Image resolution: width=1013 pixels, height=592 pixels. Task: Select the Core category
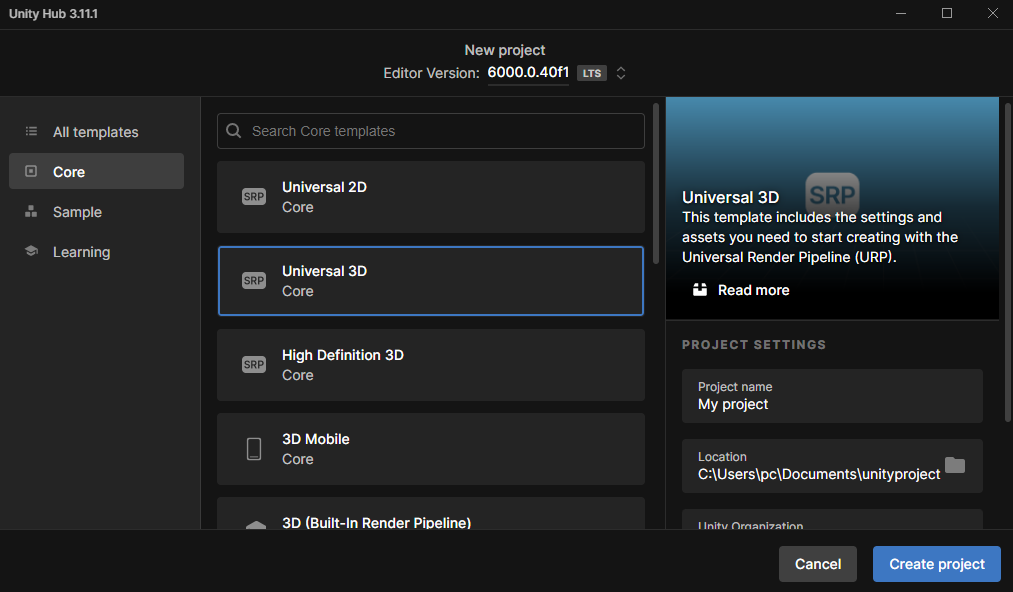[96, 171]
